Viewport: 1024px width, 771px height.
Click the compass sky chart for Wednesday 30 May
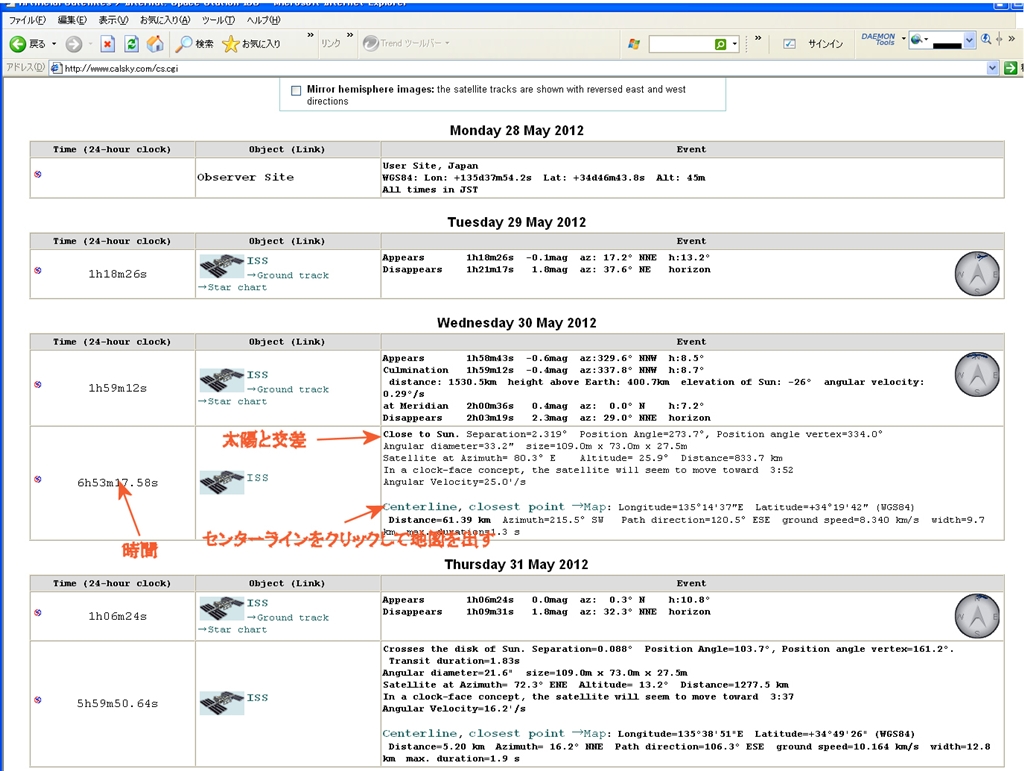coord(977,375)
